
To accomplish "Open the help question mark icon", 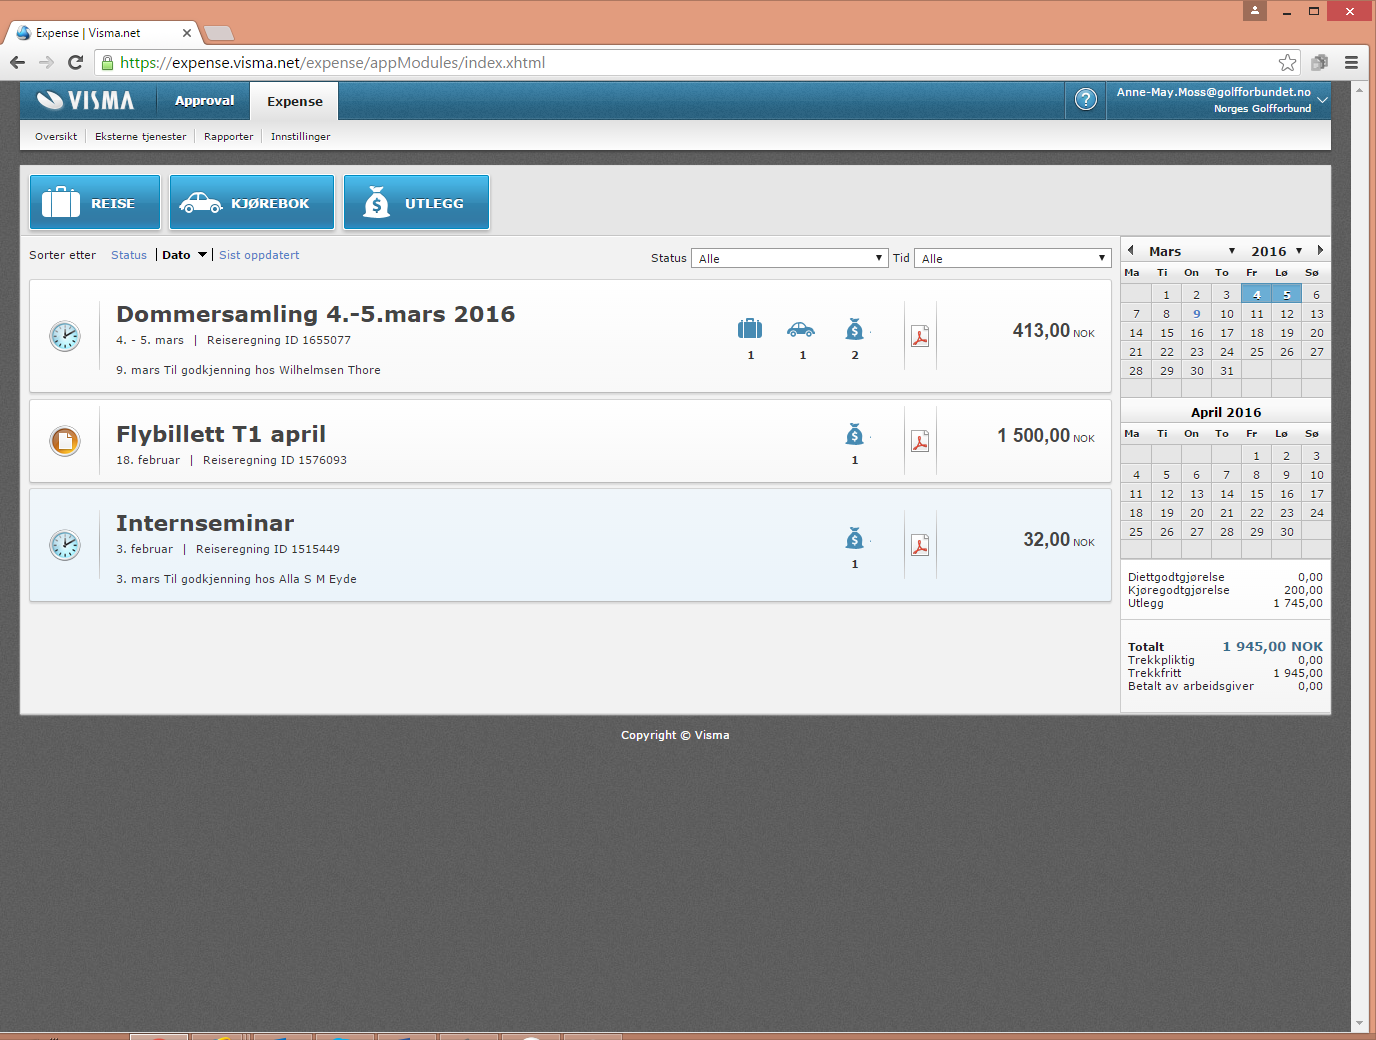I will pos(1086,100).
